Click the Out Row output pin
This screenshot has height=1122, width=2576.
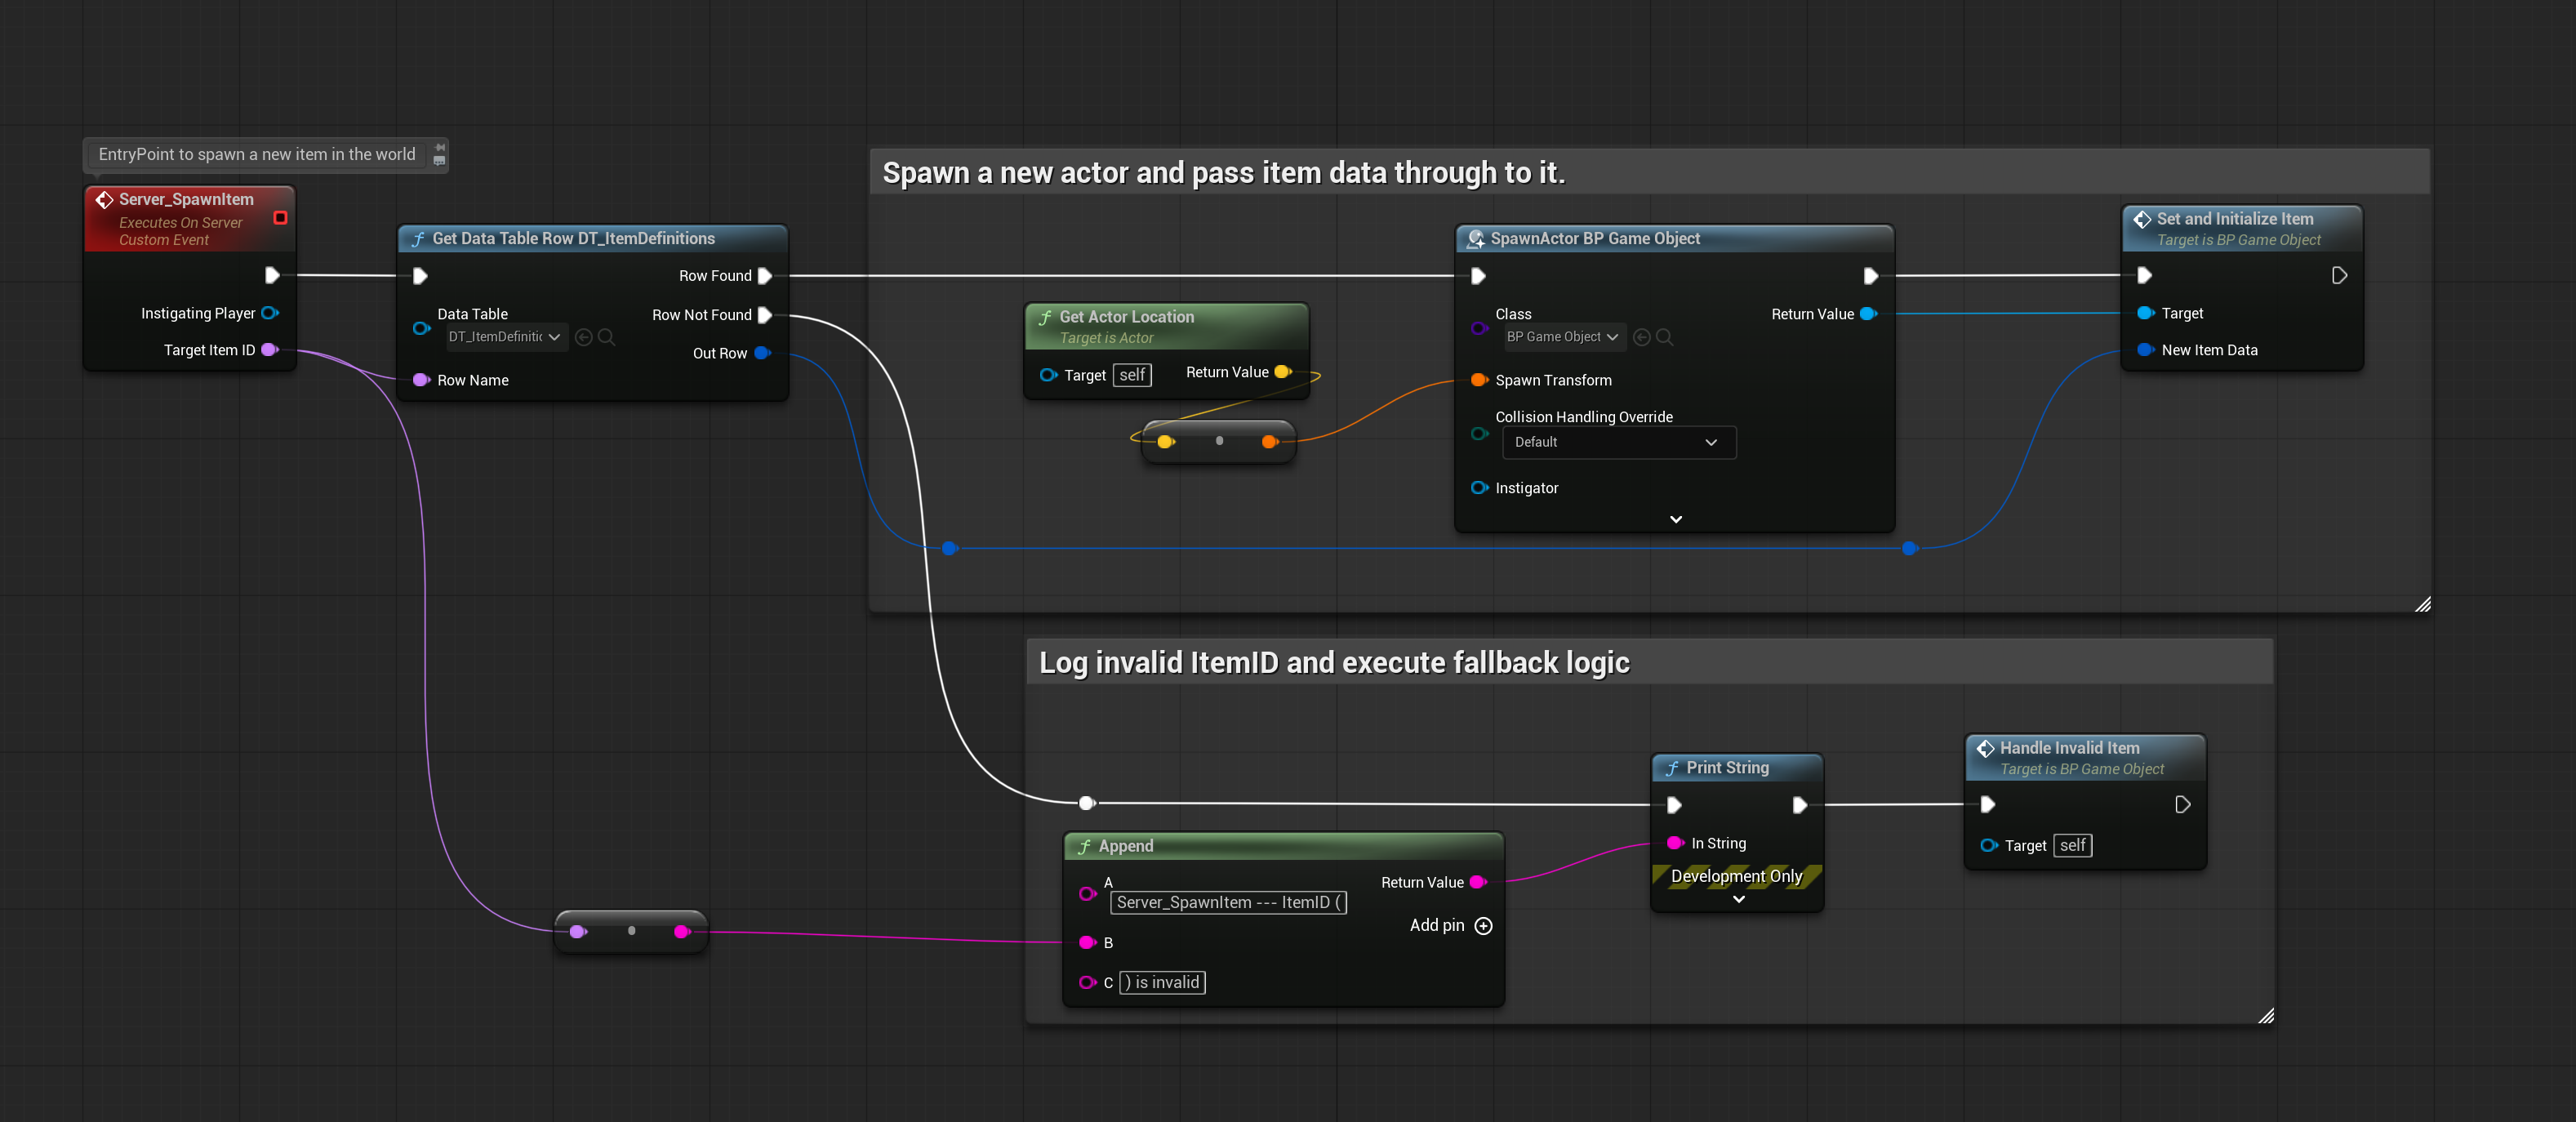pyautogui.click(x=763, y=353)
